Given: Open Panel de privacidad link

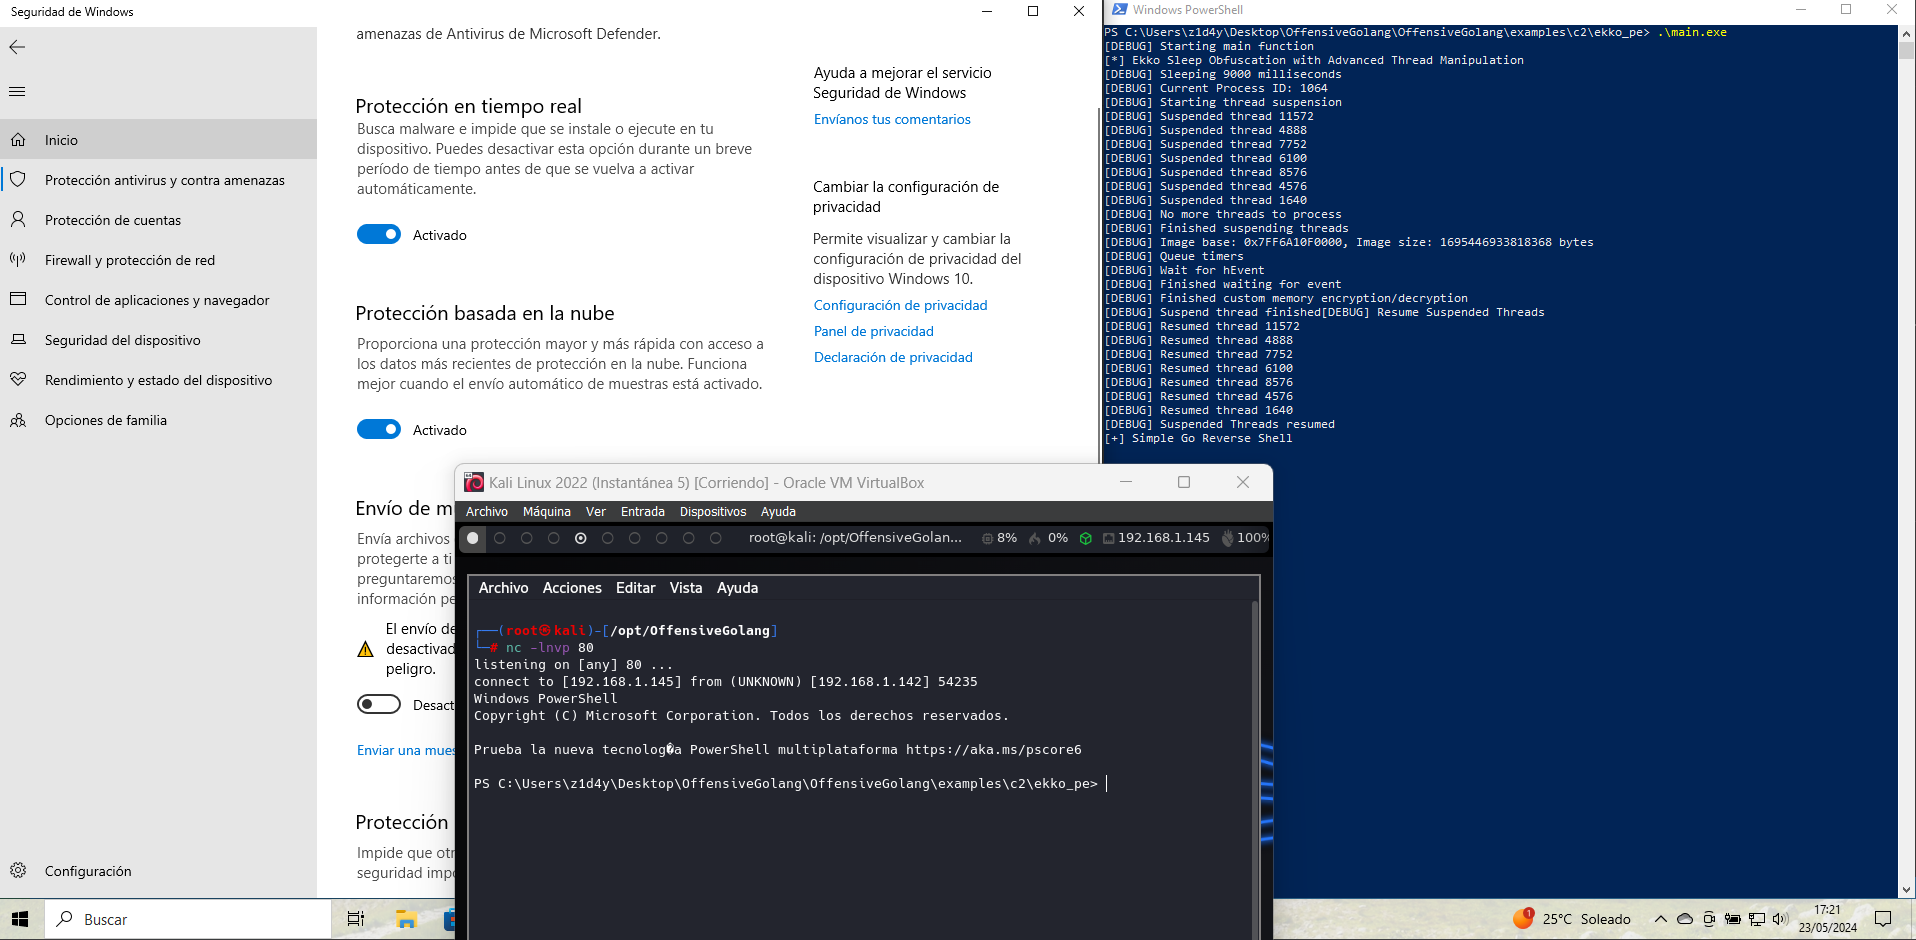Looking at the screenshot, I should [x=874, y=331].
